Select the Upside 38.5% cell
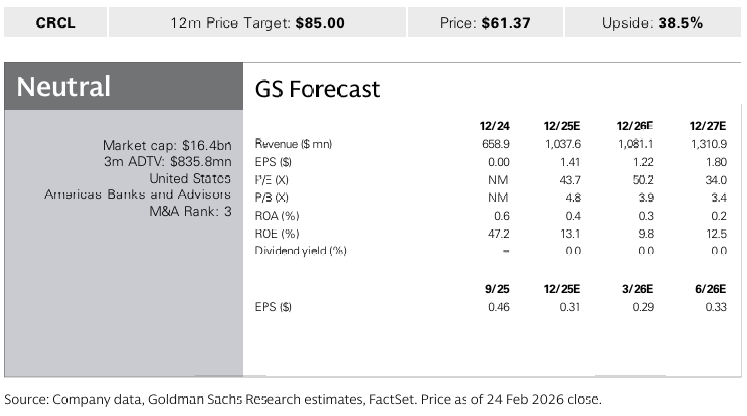747x416 pixels. pos(653,22)
